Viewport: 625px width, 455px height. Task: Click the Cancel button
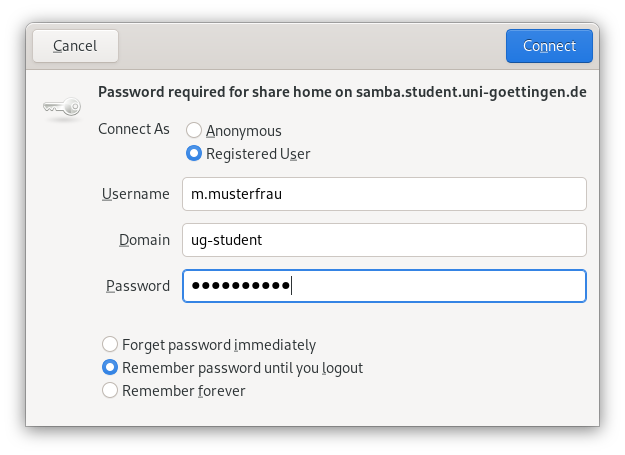coord(75,46)
